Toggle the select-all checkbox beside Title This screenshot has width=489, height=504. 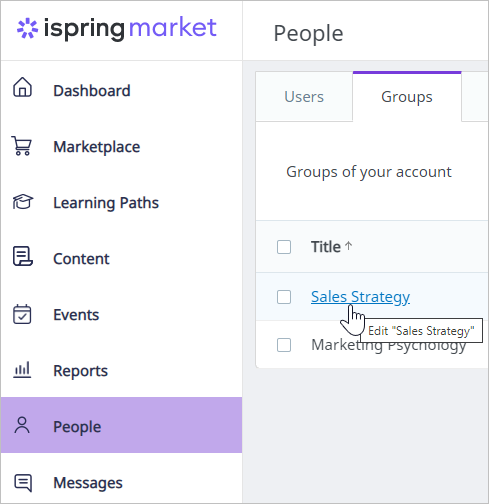pyautogui.click(x=284, y=247)
